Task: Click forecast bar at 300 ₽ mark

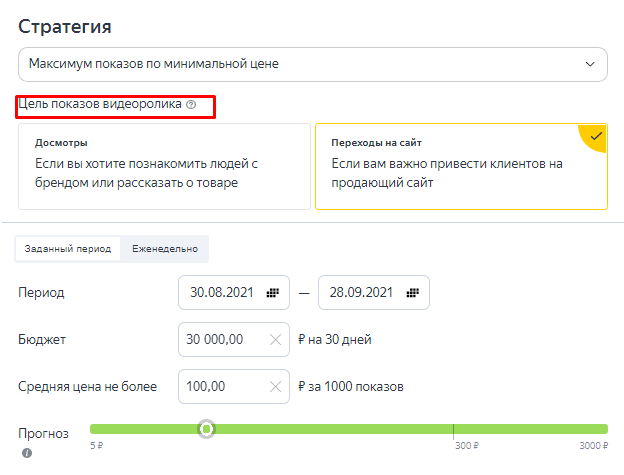Action: pyautogui.click(x=453, y=429)
